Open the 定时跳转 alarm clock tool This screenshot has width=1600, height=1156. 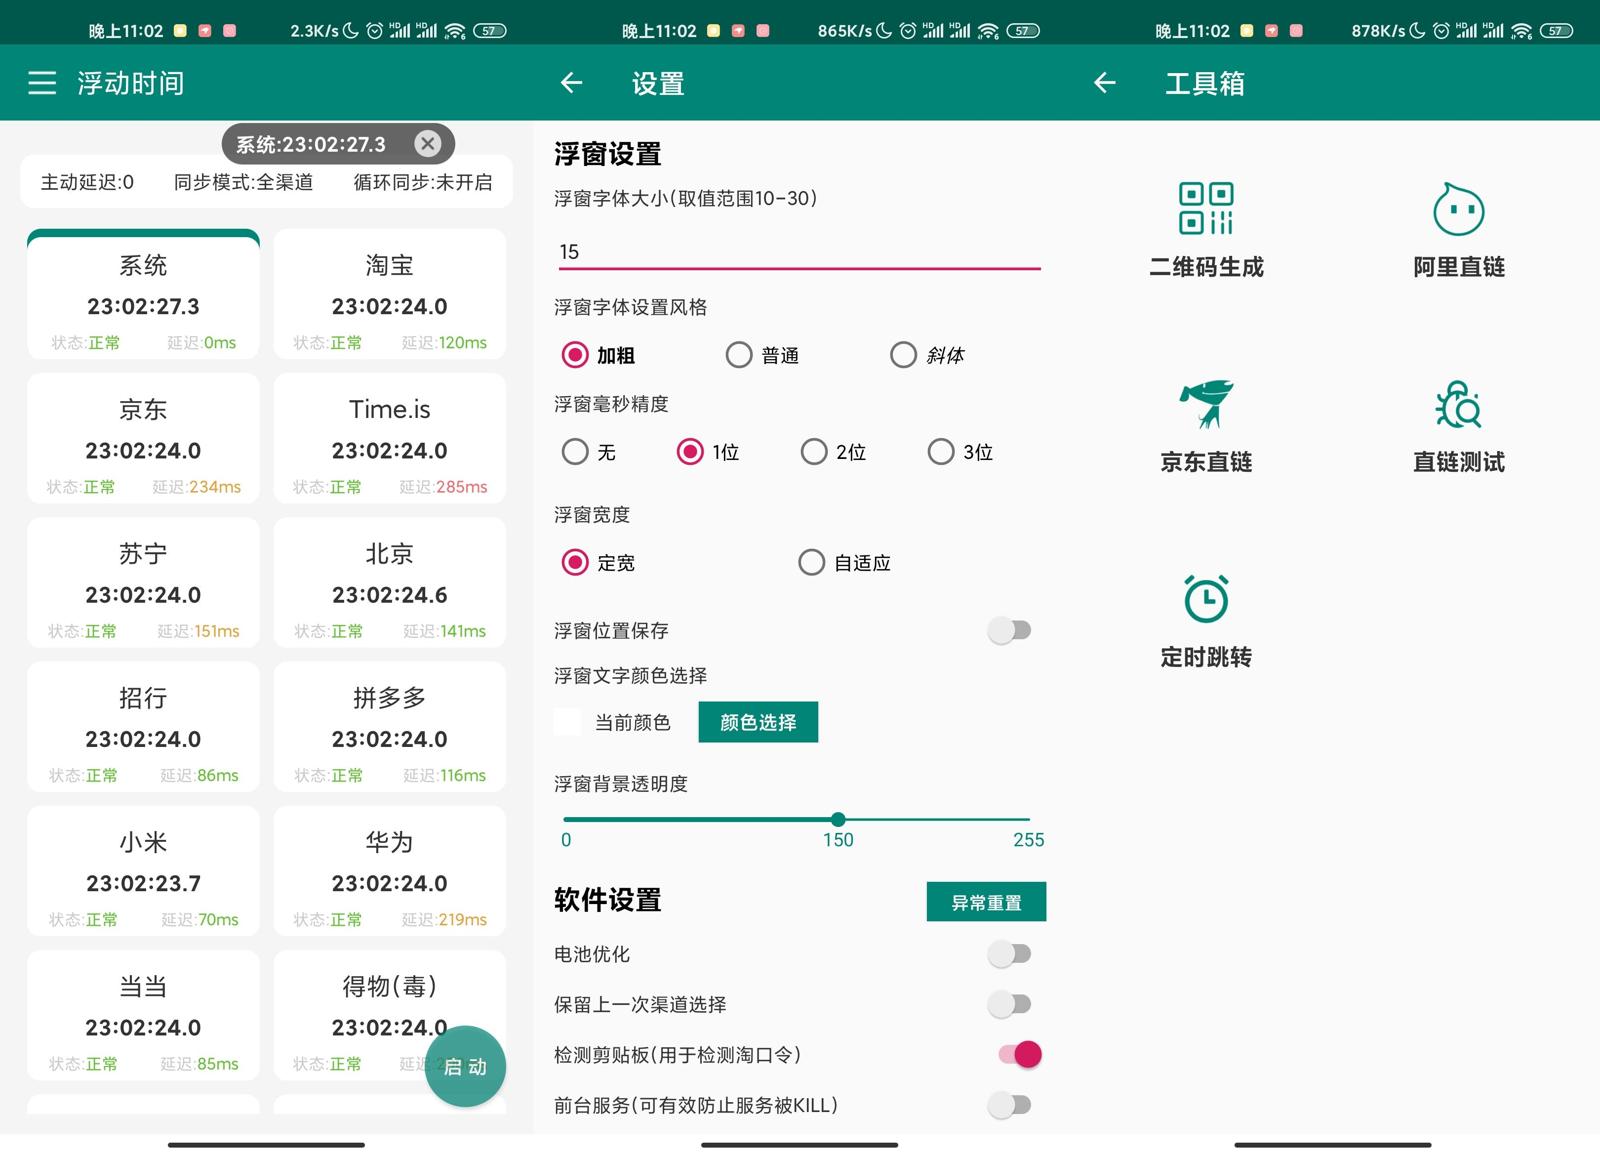(x=1205, y=620)
